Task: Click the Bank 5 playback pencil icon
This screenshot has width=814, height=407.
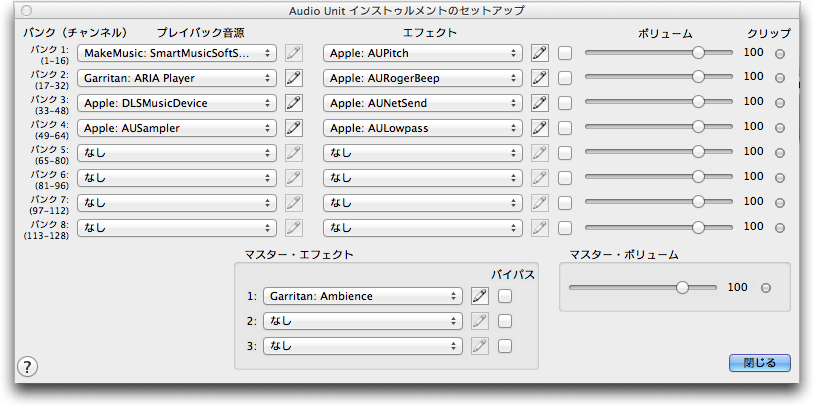Action: (x=294, y=153)
